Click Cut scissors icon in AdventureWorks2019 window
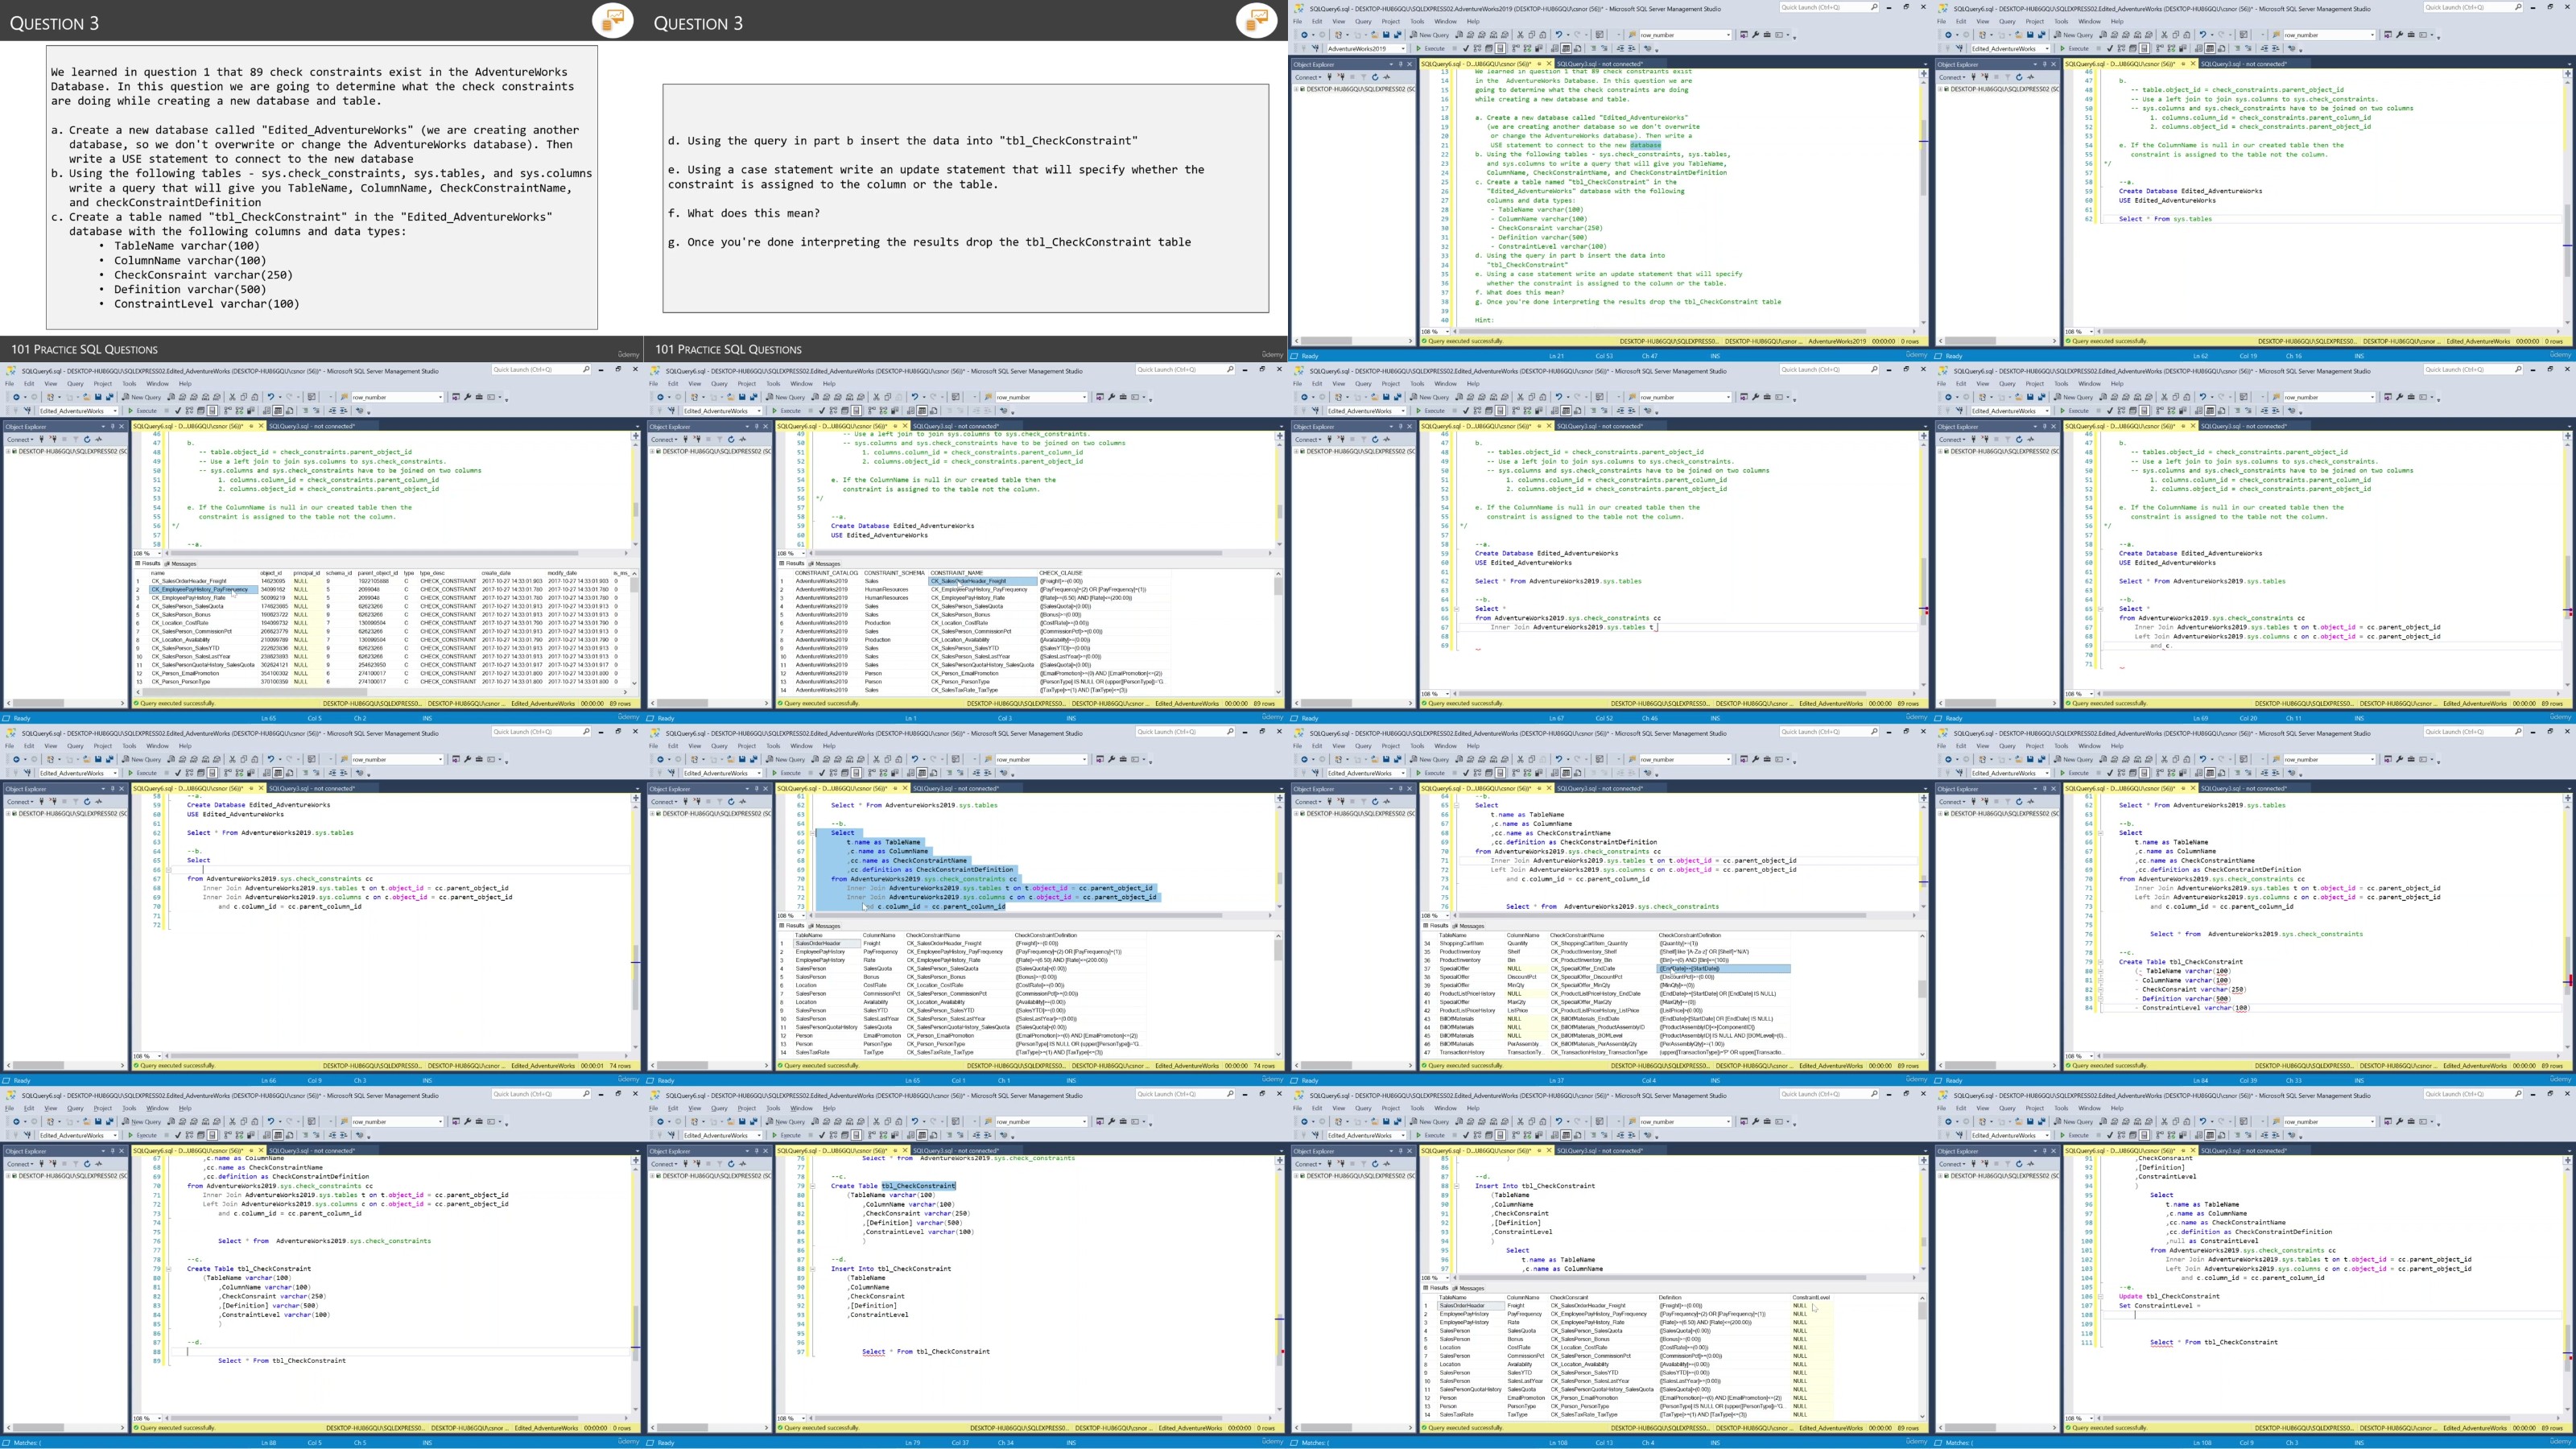 tap(1520, 35)
